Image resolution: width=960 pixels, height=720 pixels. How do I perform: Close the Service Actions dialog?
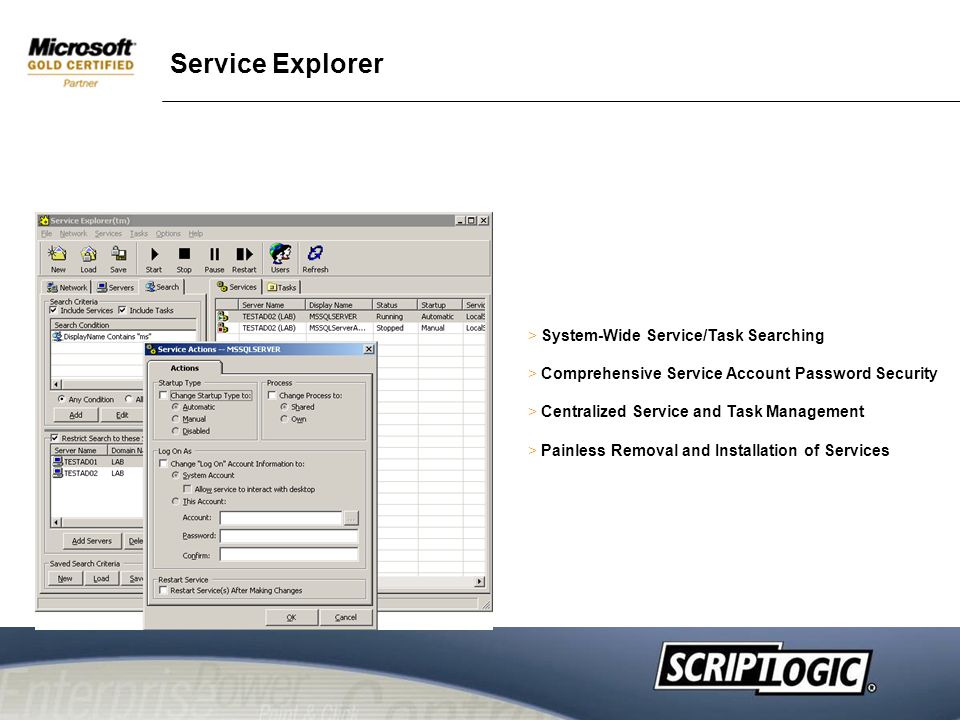(369, 349)
